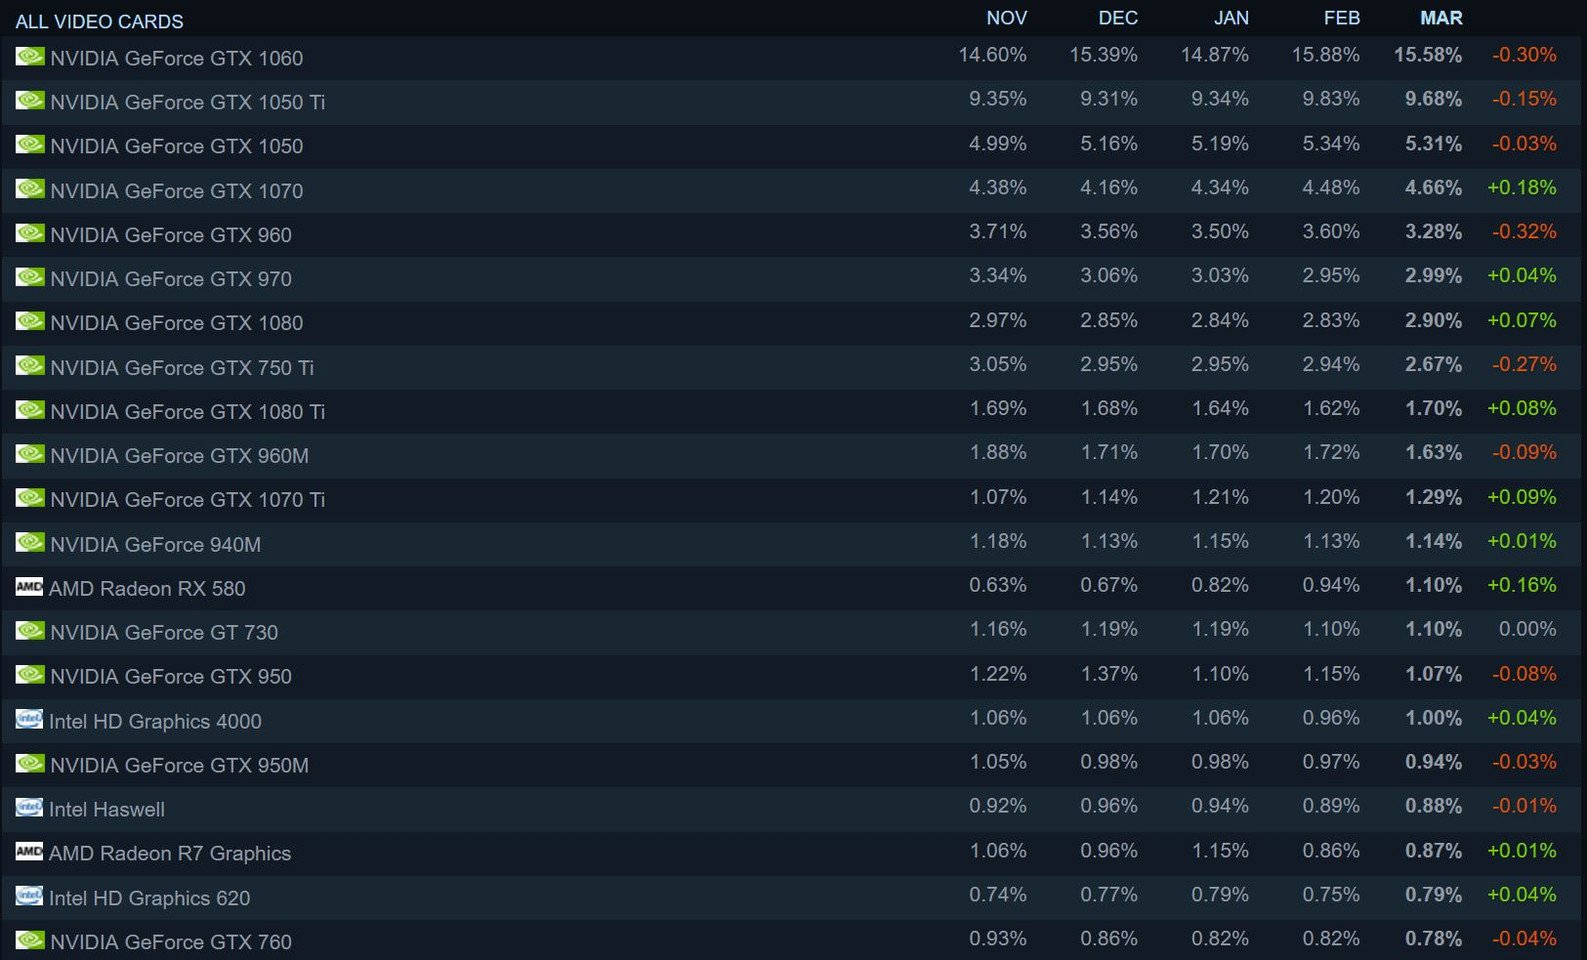Select the NOV column header
1587x960 pixels.
(1006, 18)
